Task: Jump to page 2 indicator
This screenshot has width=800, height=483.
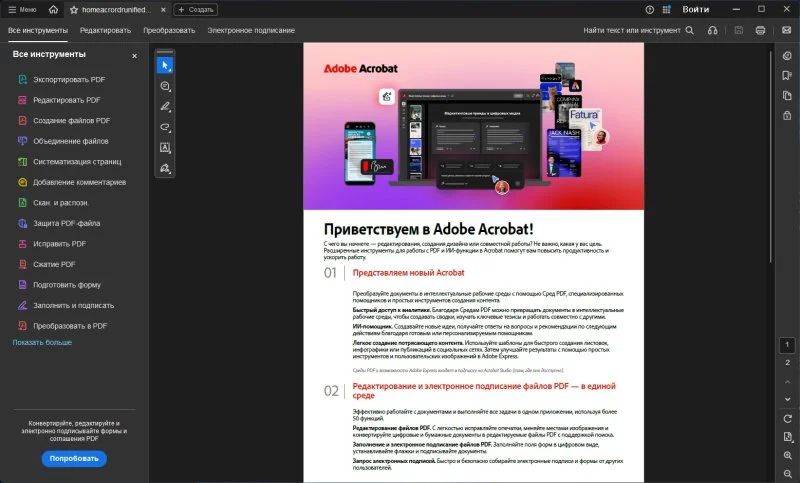Action: (x=787, y=363)
